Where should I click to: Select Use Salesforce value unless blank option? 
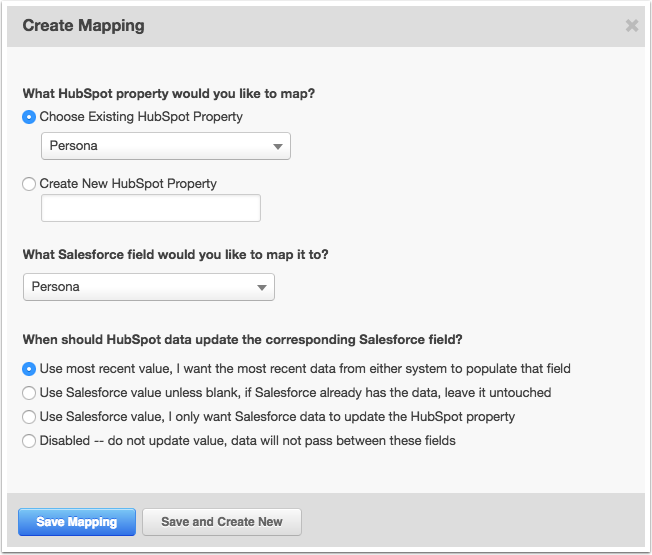point(29,393)
